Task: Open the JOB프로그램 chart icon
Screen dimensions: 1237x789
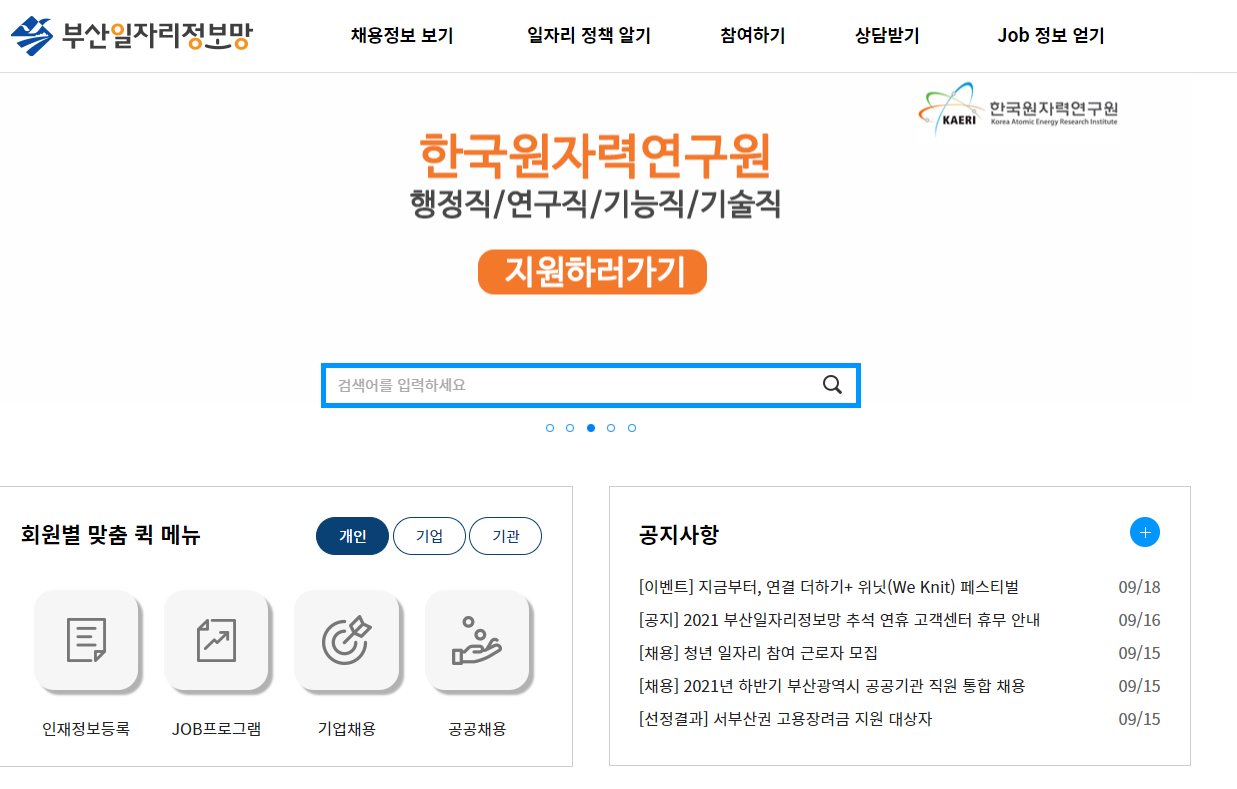Action: coord(216,640)
